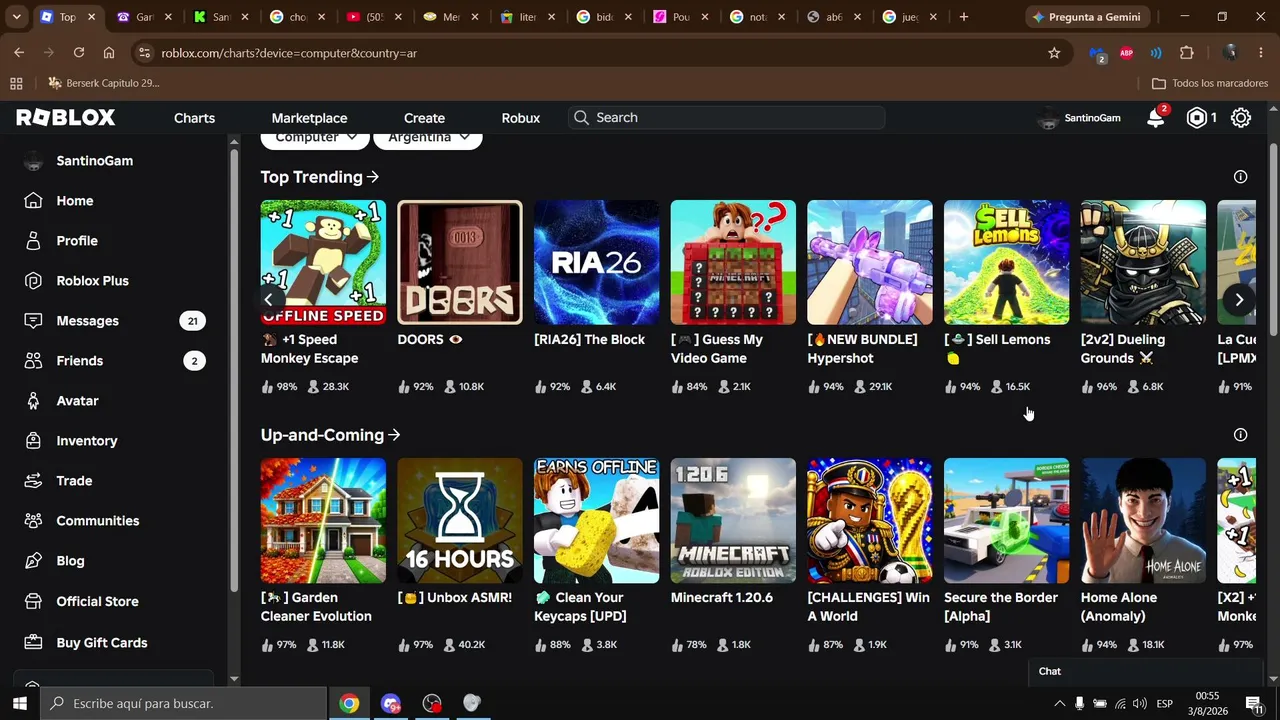This screenshot has height=720, width=1280.
Task: Open Buy Gift Cards sidebar icon
Action: tap(33, 643)
